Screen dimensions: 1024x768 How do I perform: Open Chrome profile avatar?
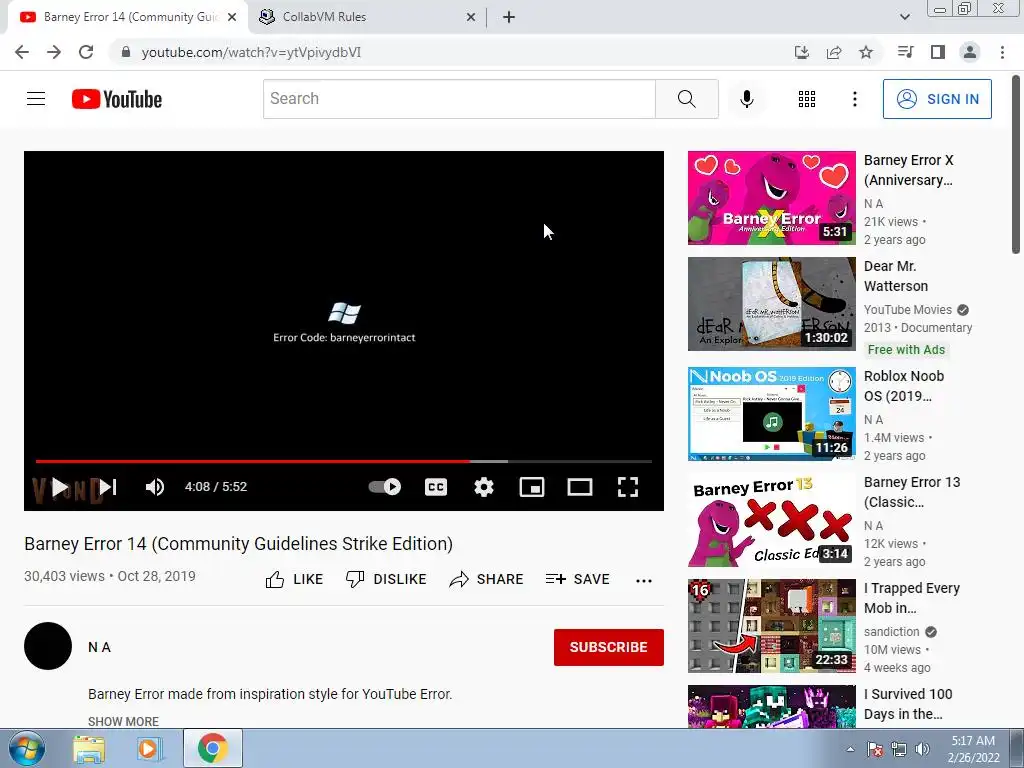coord(970,52)
